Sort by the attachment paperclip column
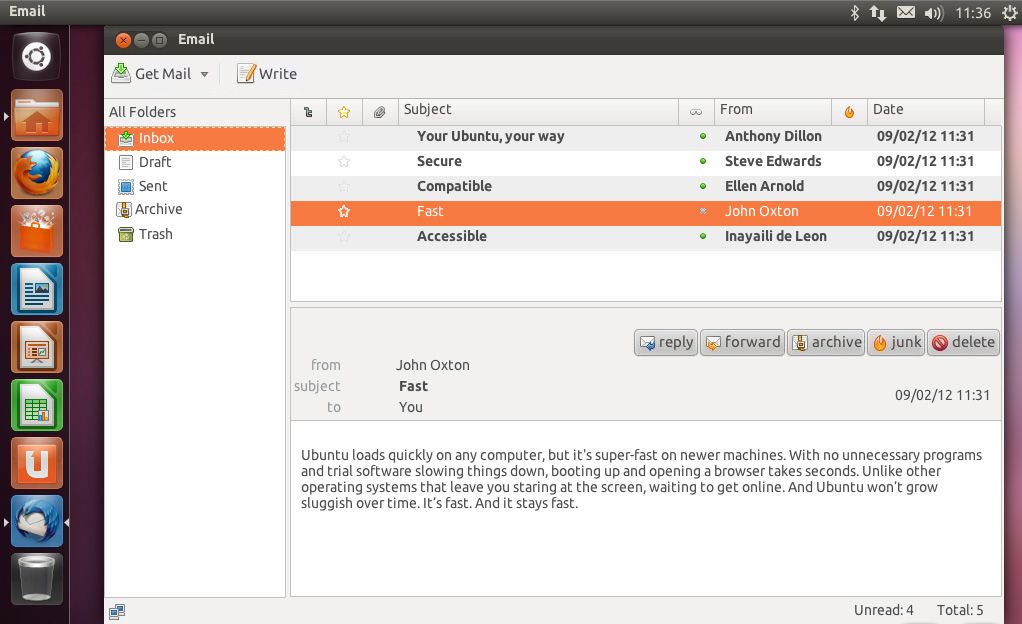This screenshot has height=624, width=1022. click(380, 112)
